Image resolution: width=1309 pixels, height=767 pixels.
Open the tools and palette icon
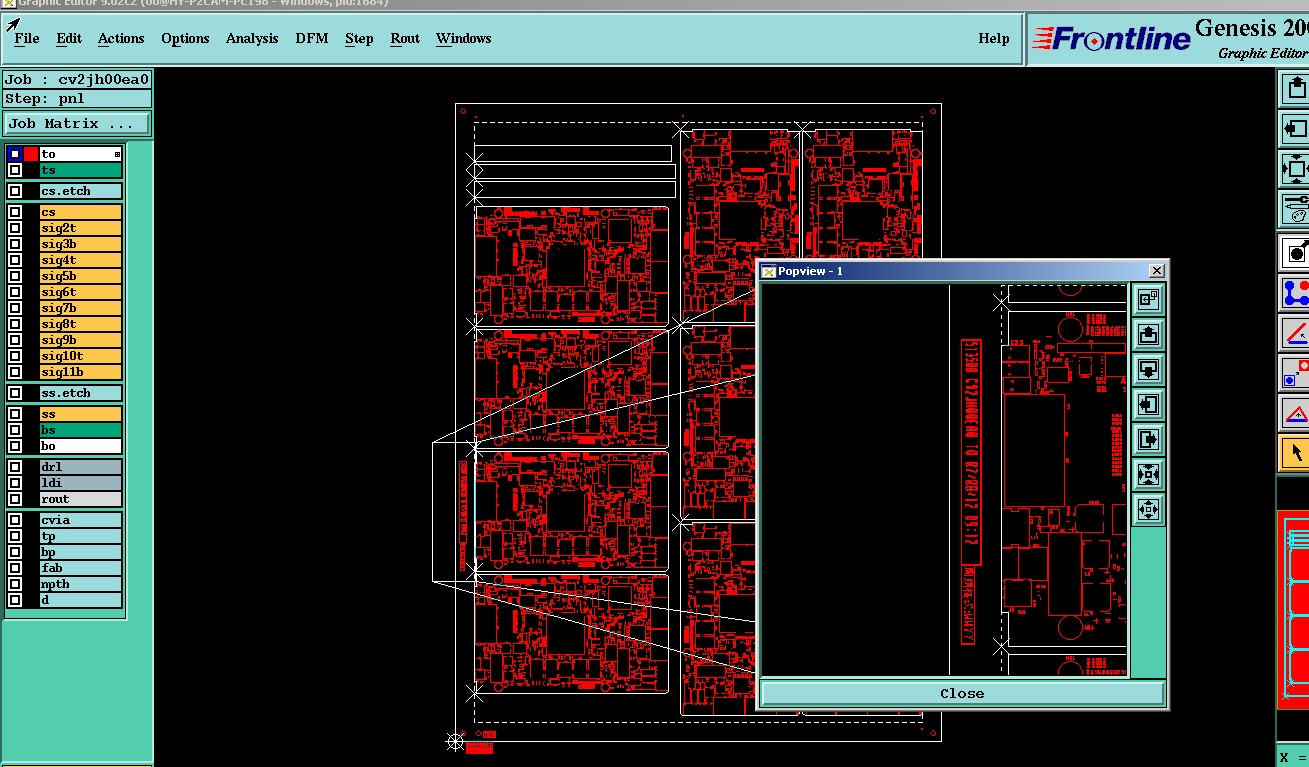click(1297, 209)
